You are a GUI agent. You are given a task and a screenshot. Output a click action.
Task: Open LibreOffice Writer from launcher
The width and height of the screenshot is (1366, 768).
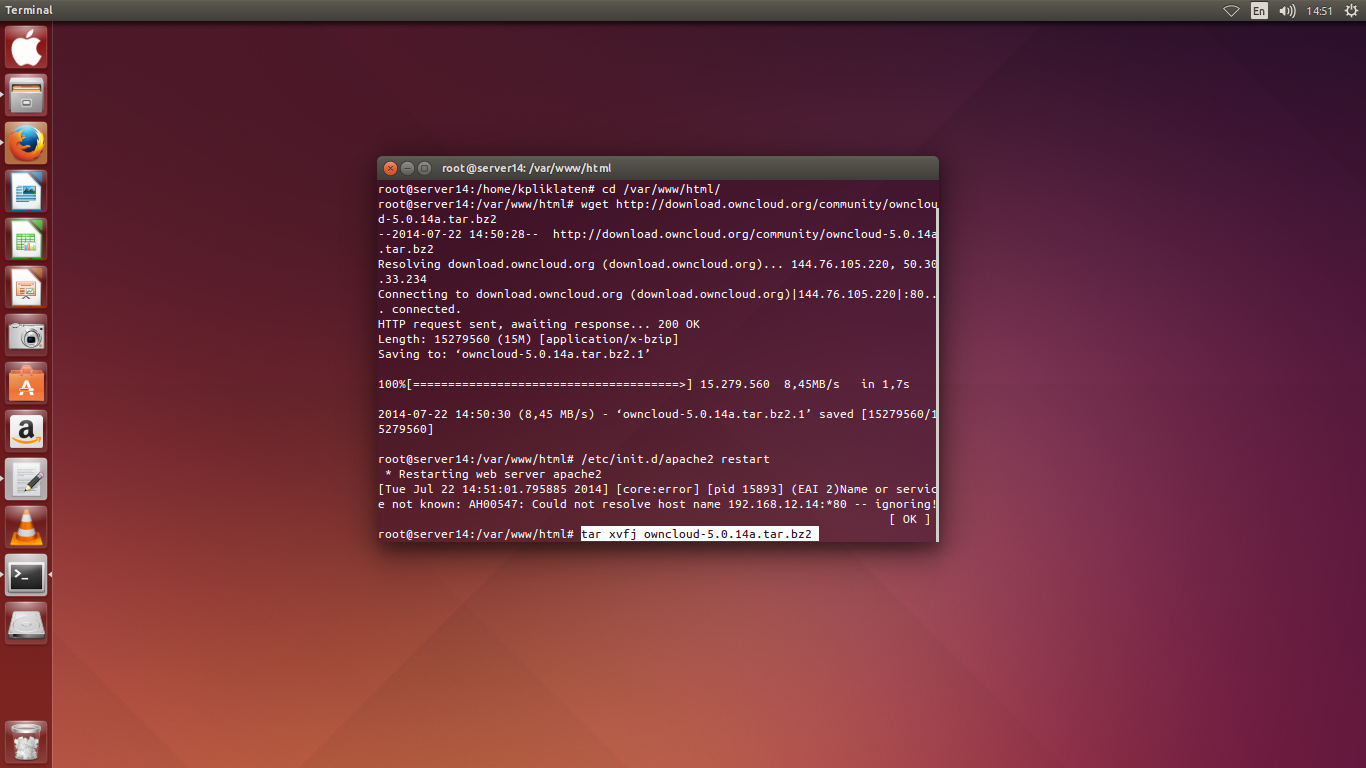26,191
